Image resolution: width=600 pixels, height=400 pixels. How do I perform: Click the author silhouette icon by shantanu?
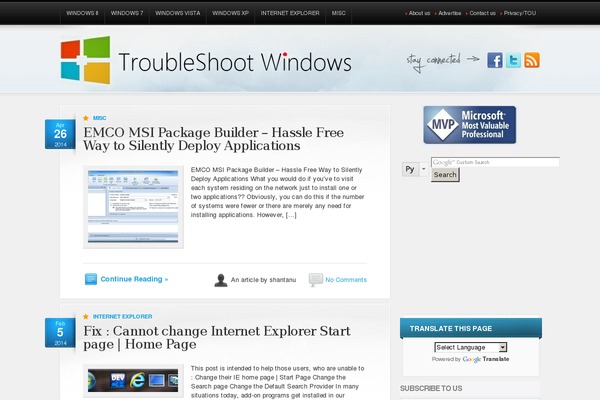click(x=221, y=280)
